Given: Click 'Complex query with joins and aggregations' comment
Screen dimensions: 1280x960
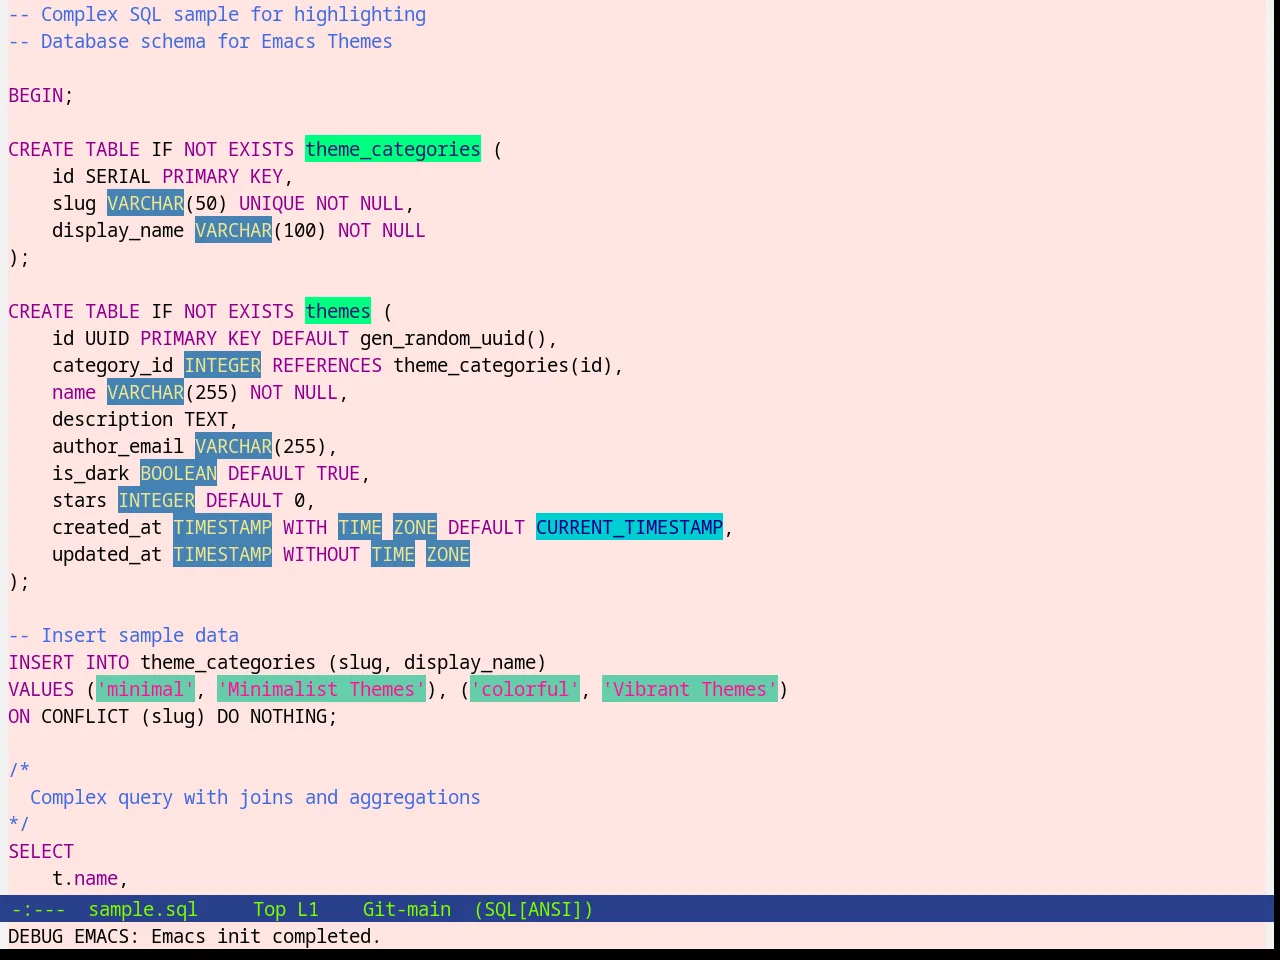Looking at the screenshot, I should tap(255, 797).
